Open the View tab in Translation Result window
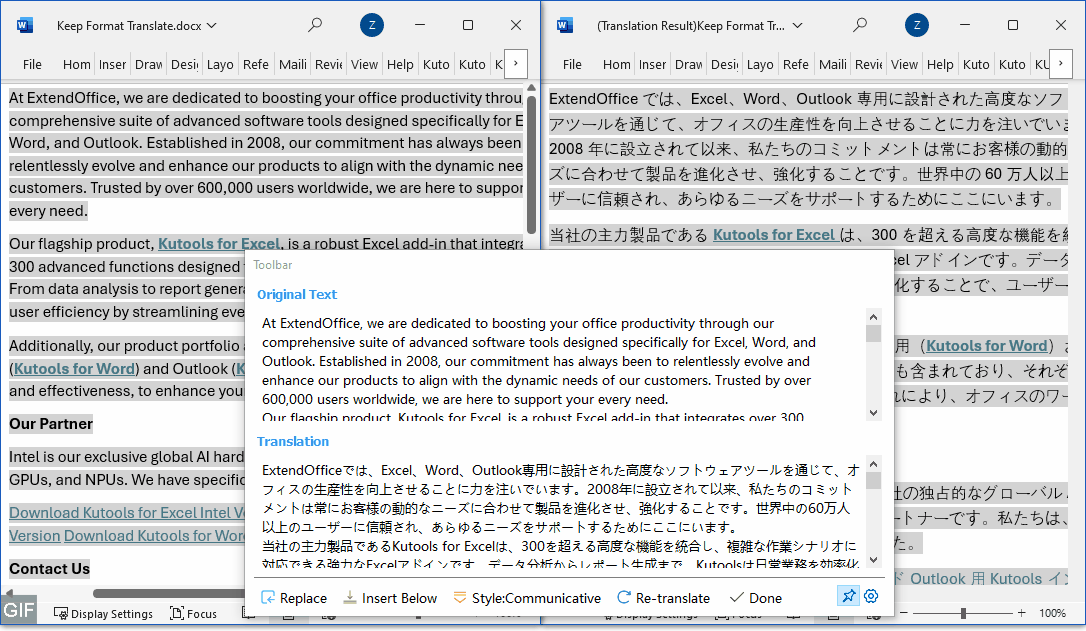Screen dimensions: 1086x631 pos(905,64)
